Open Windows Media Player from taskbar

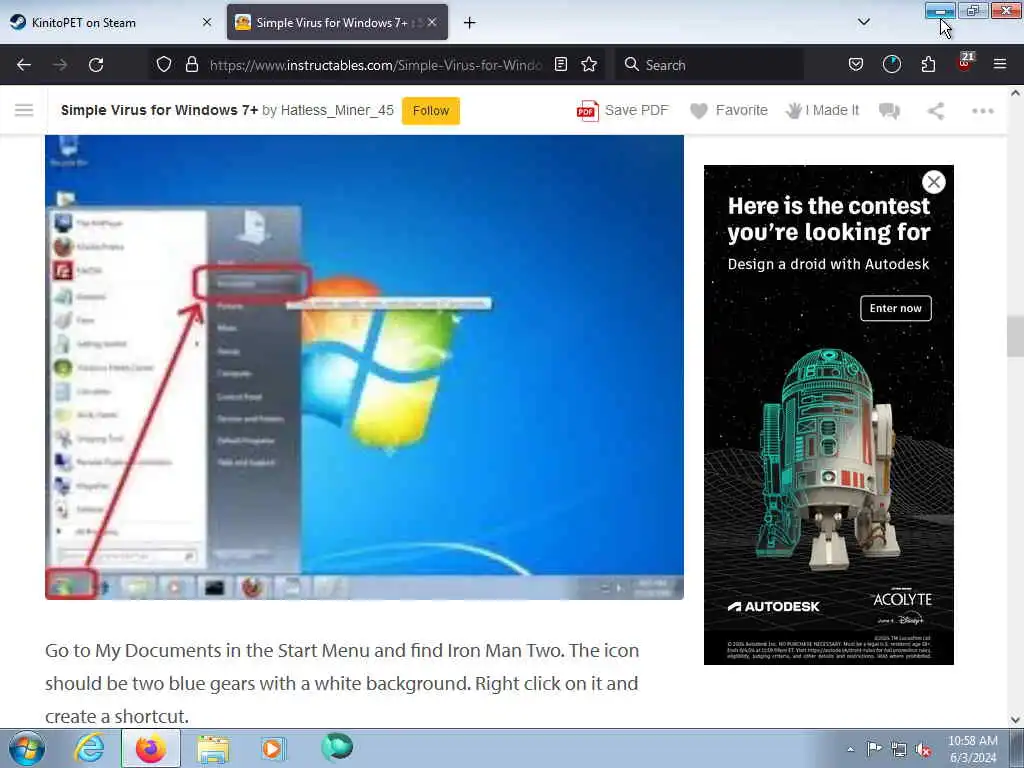click(x=273, y=748)
